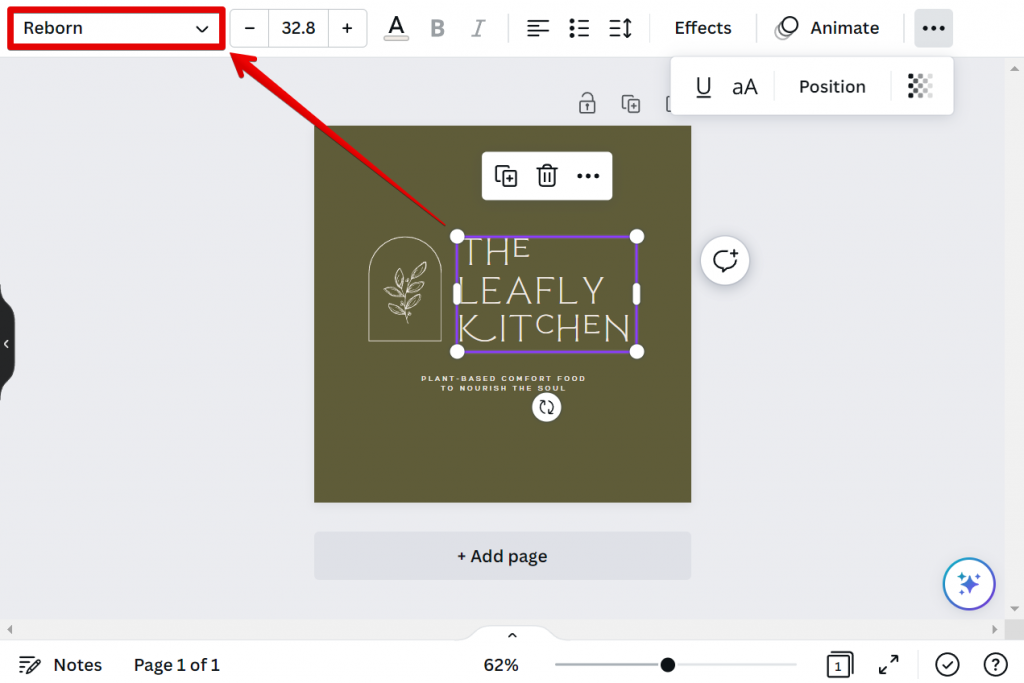The width and height of the screenshot is (1024, 683).
Task: Expand the left side panel arrow
Action: click(x=7, y=343)
